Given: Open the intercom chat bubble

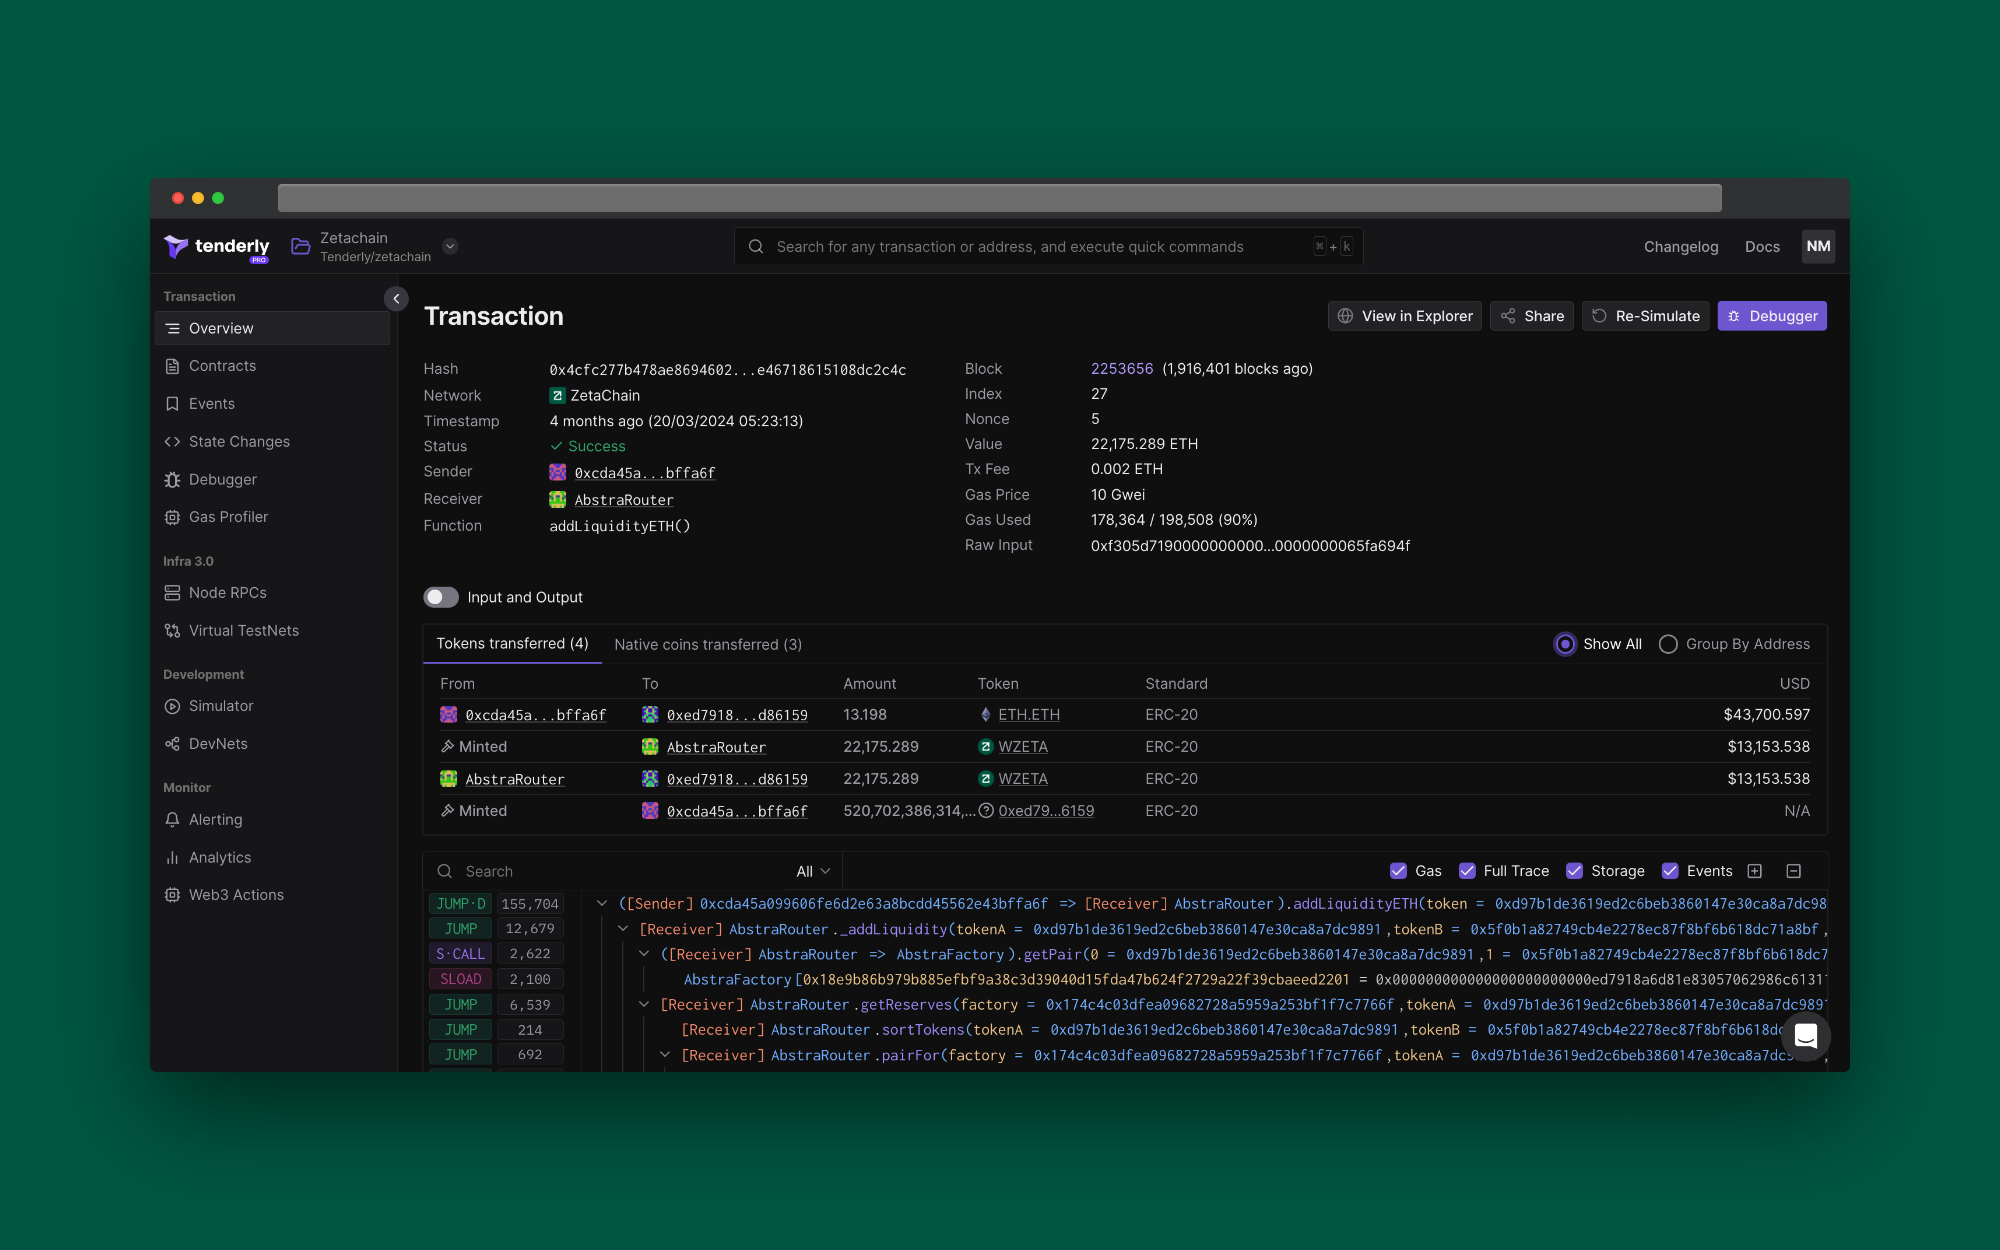Looking at the screenshot, I should [x=1805, y=1036].
